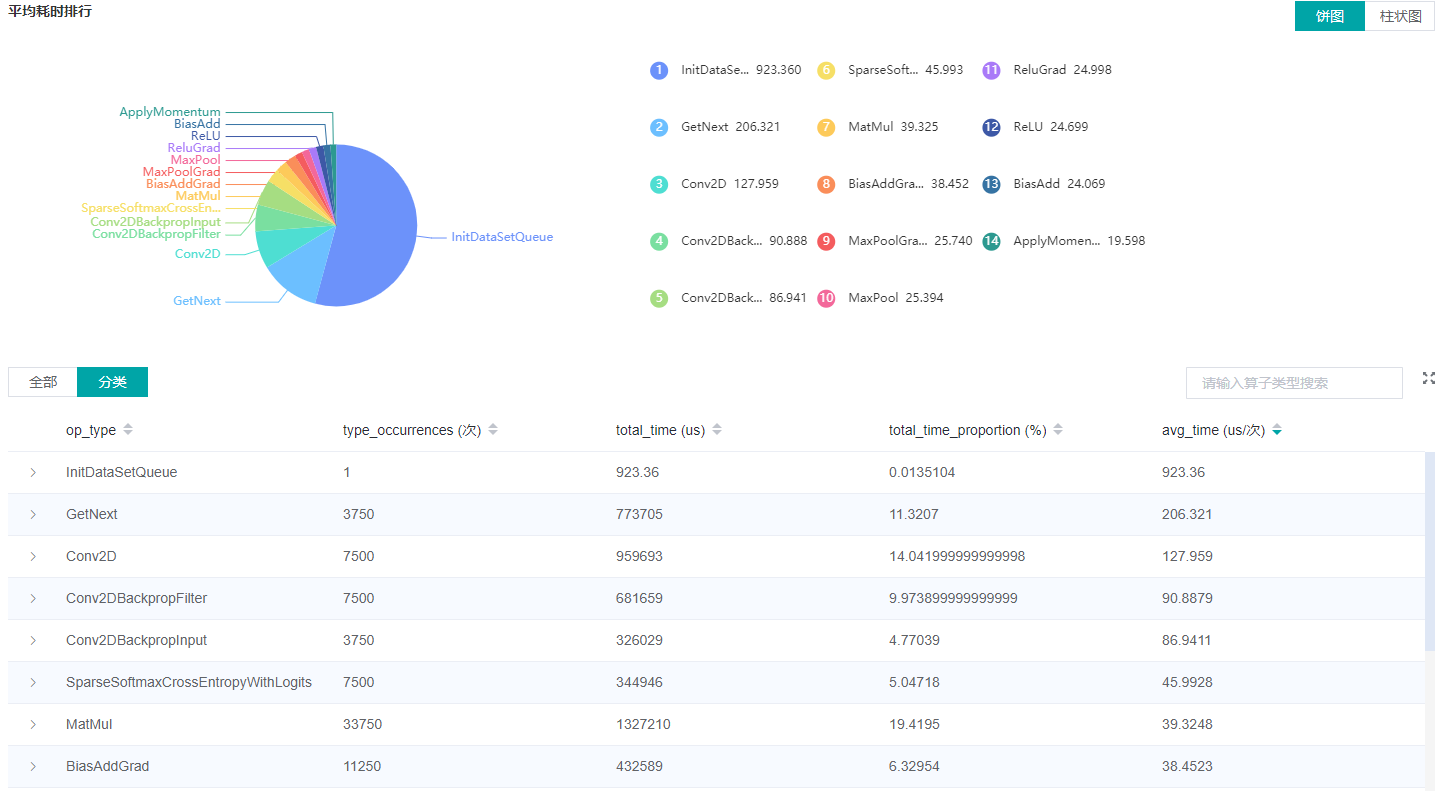Expand the MatMul row chevron

click(x=33, y=724)
